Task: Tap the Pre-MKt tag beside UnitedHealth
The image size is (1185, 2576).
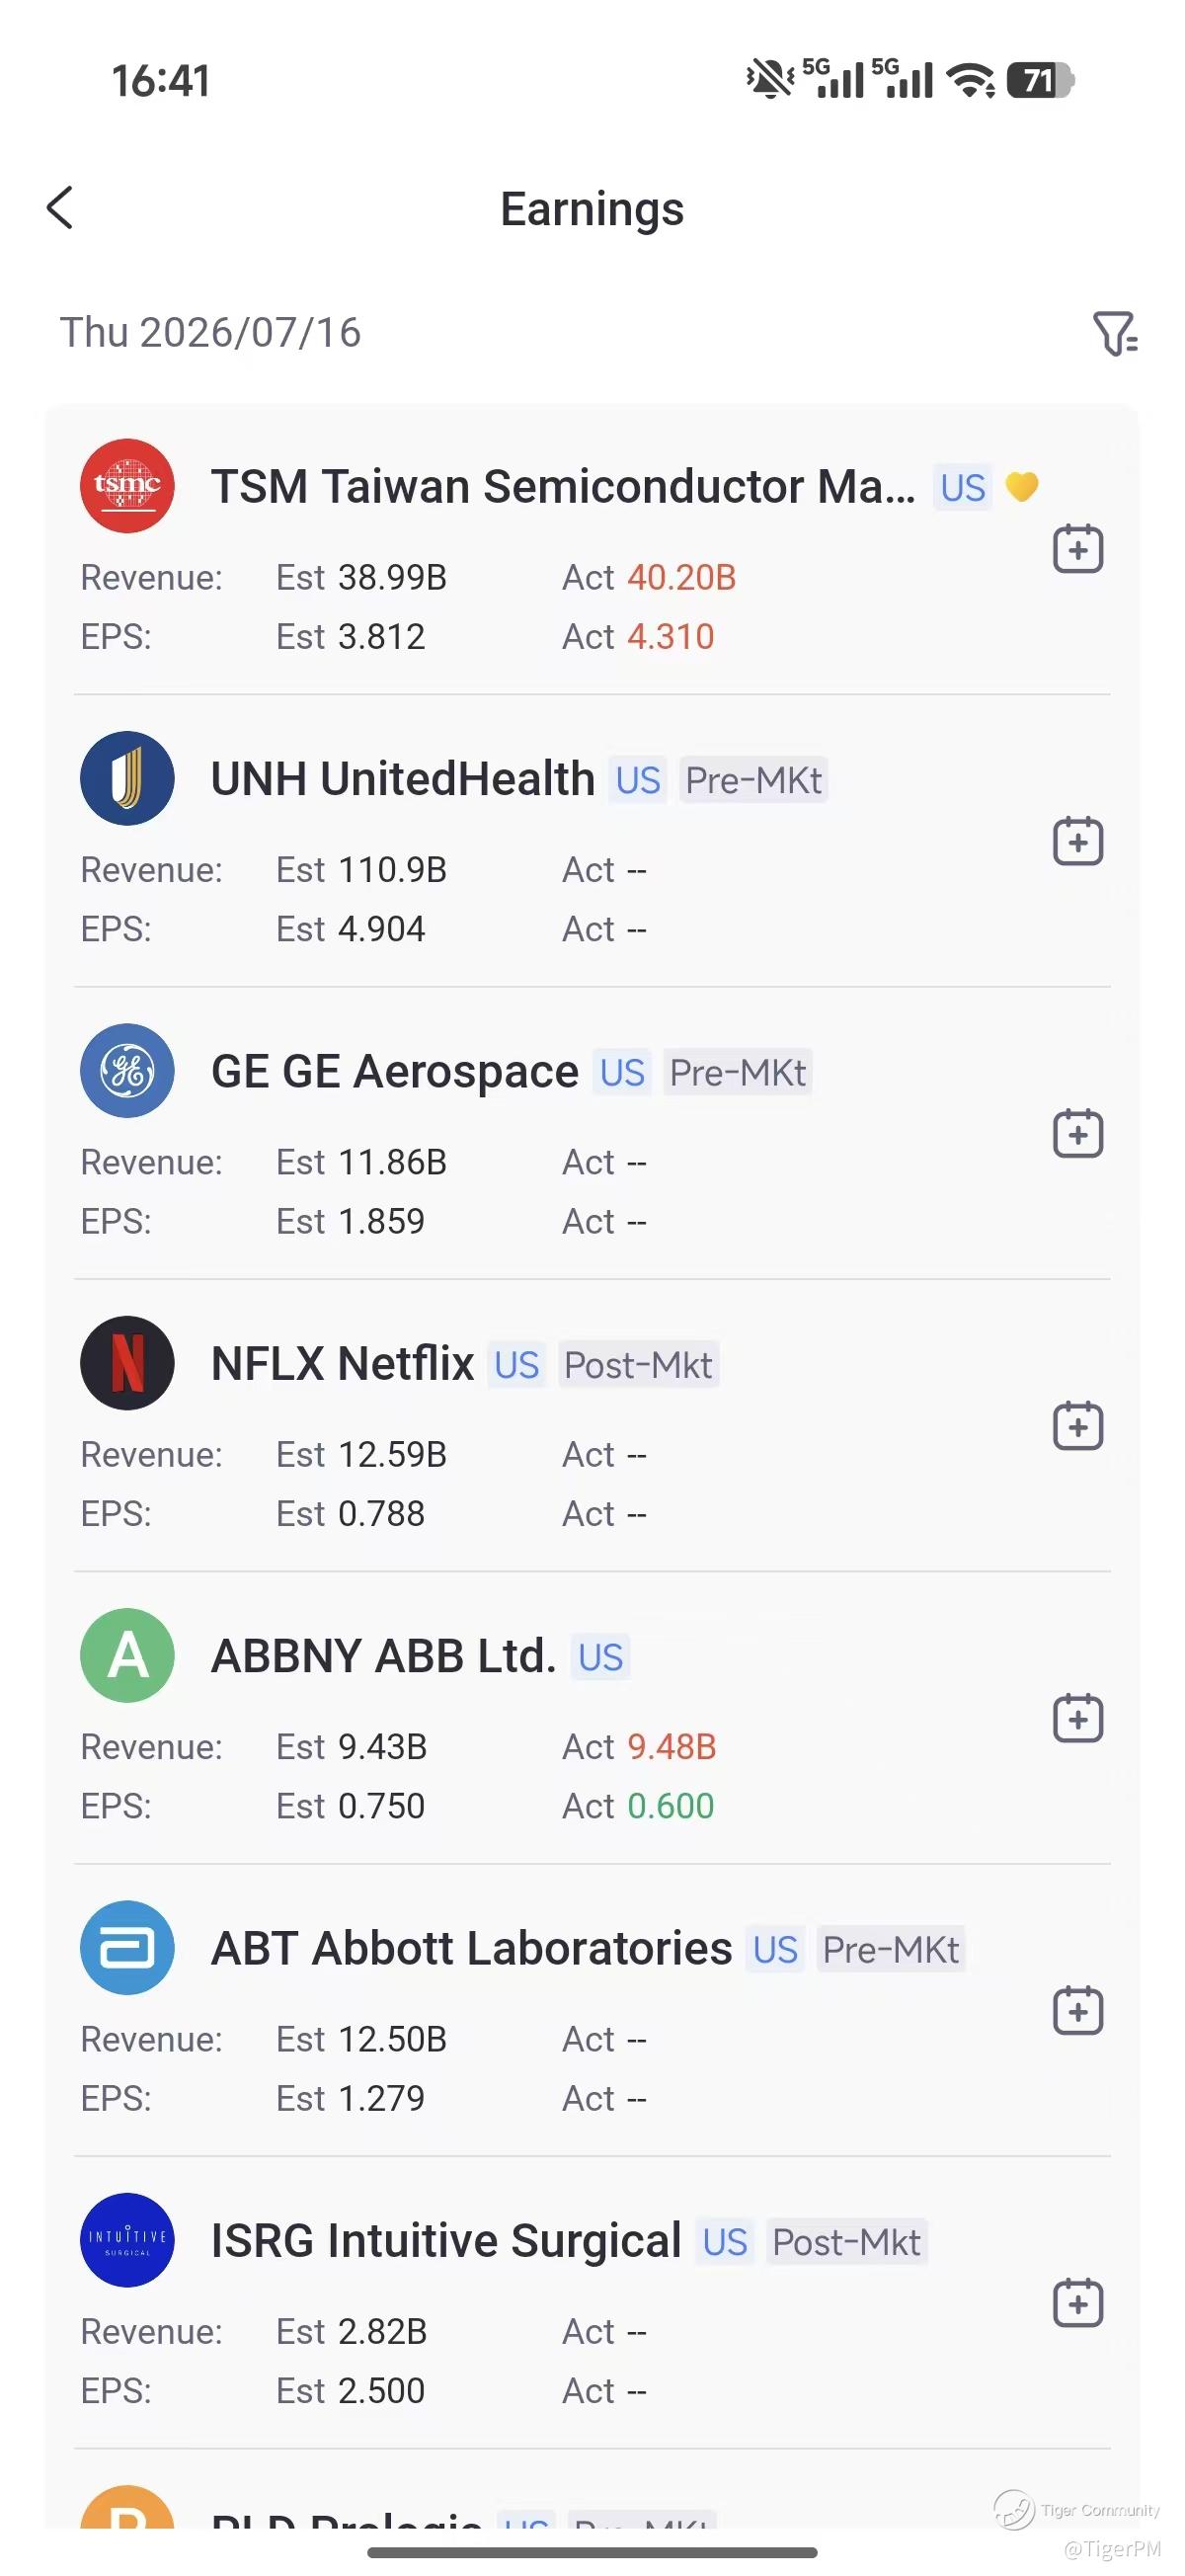Action: coord(754,780)
